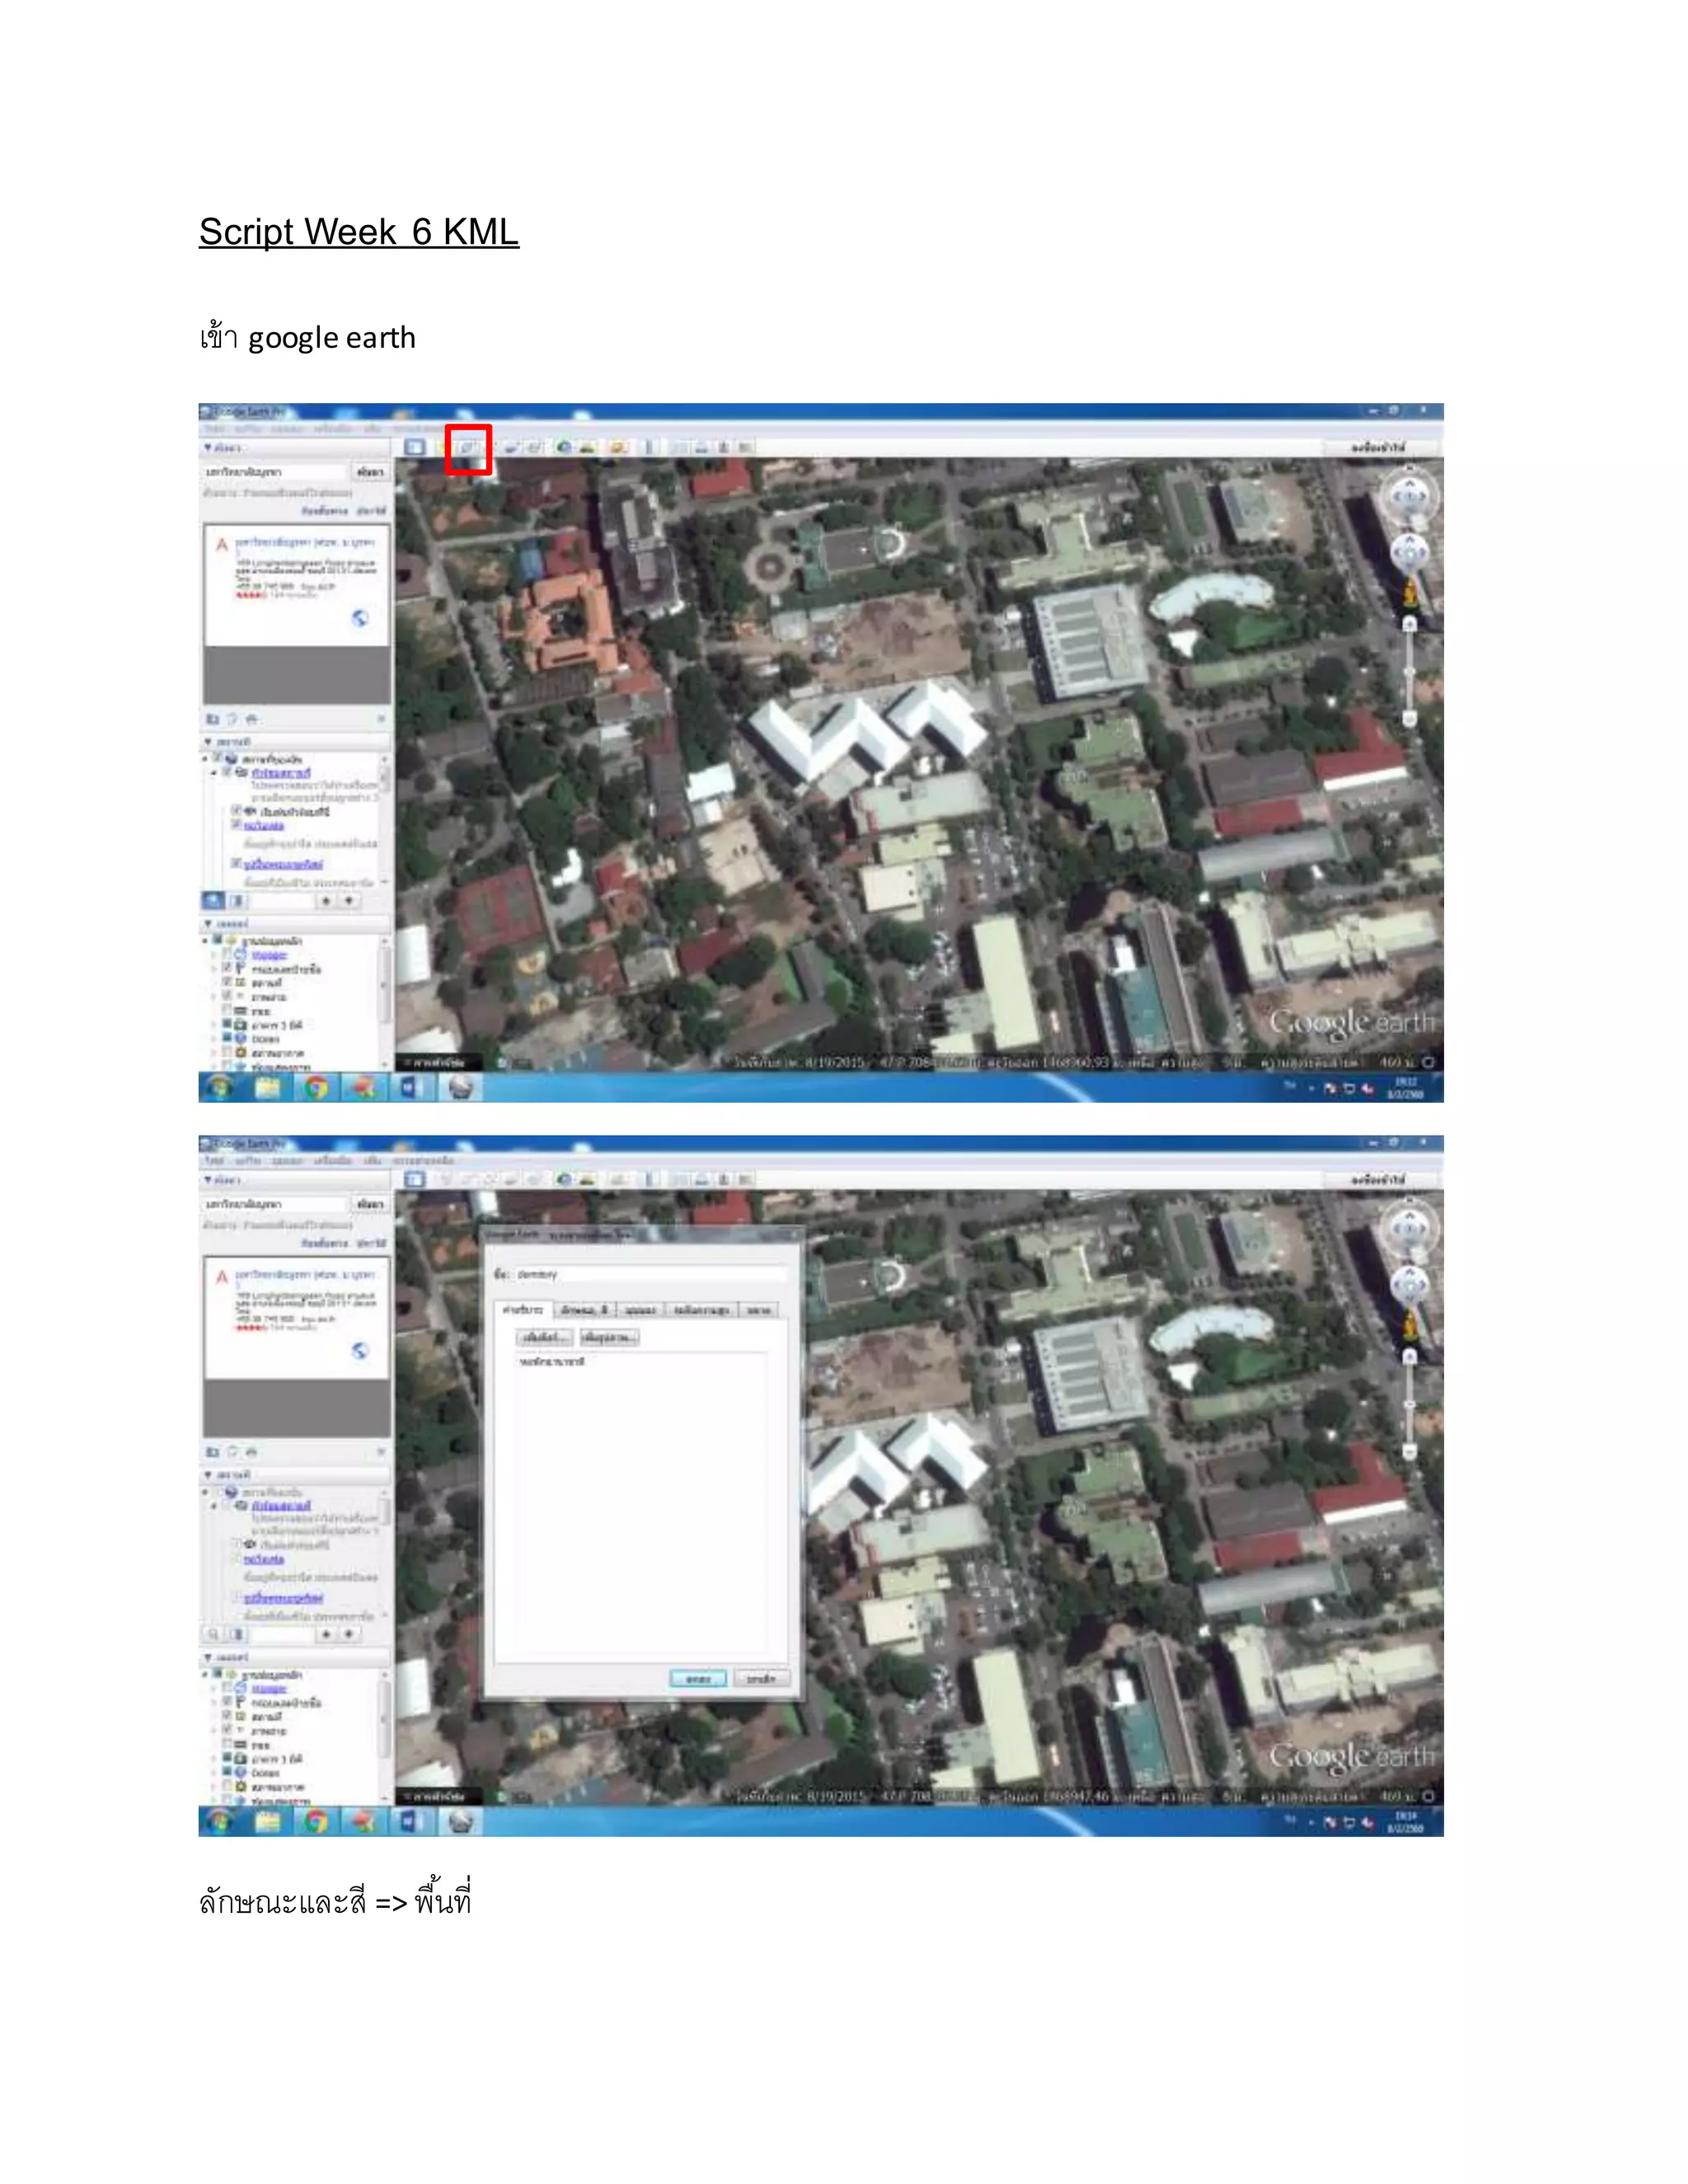Screen dimensions: 1688x2184
Task: Open the File menu in second screenshot
Action: coord(214,1161)
